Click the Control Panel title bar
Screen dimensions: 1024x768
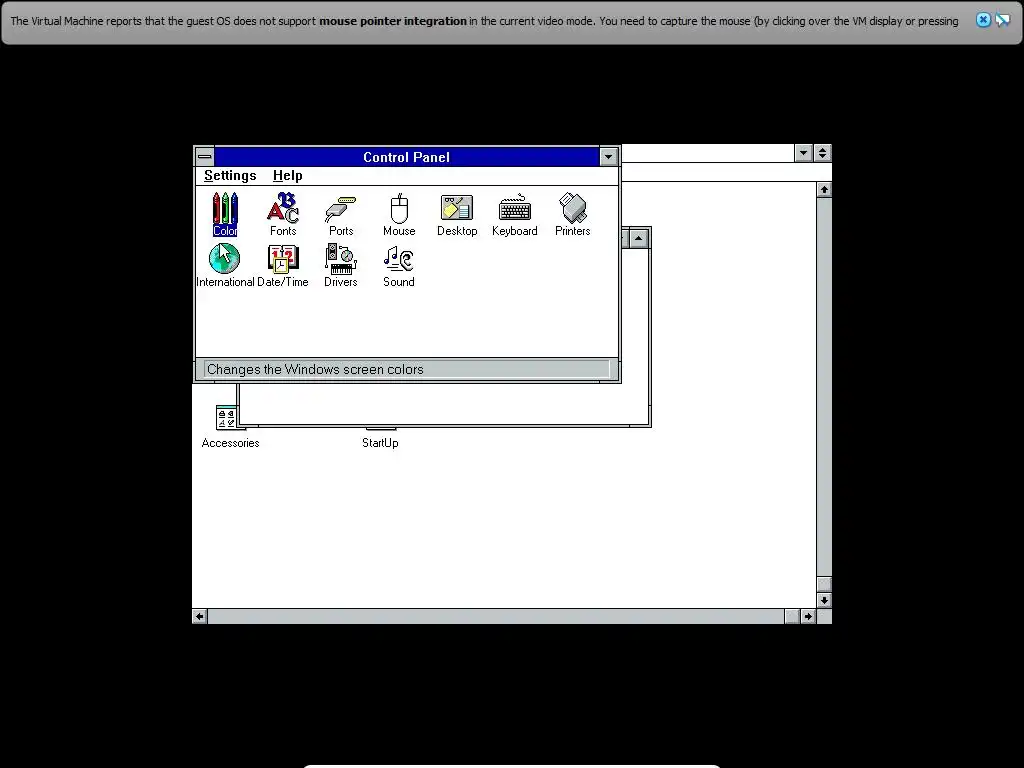point(406,157)
